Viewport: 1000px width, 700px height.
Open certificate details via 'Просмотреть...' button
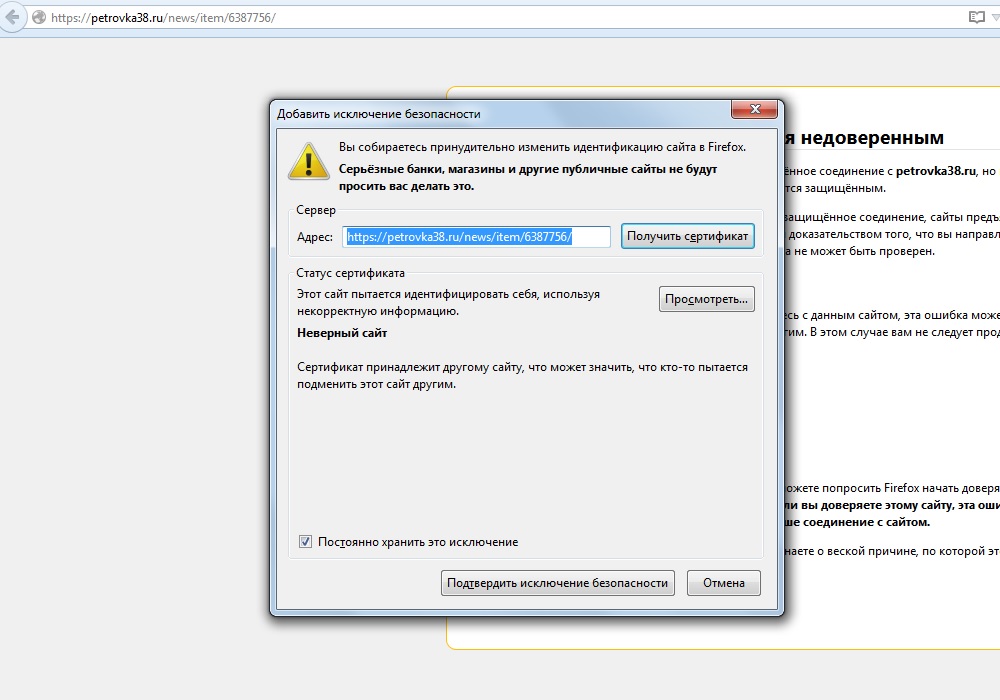point(706,299)
